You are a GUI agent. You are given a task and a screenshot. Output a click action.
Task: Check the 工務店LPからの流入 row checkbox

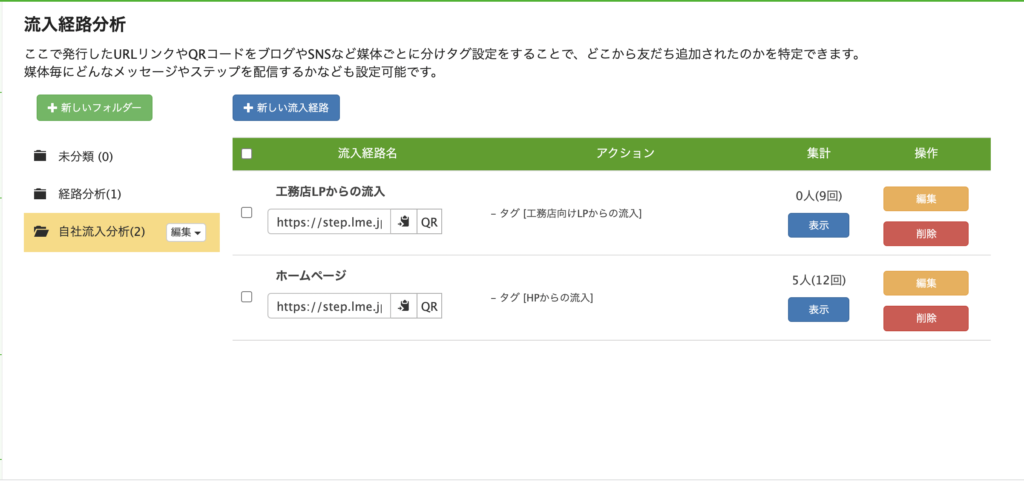click(x=246, y=212)
